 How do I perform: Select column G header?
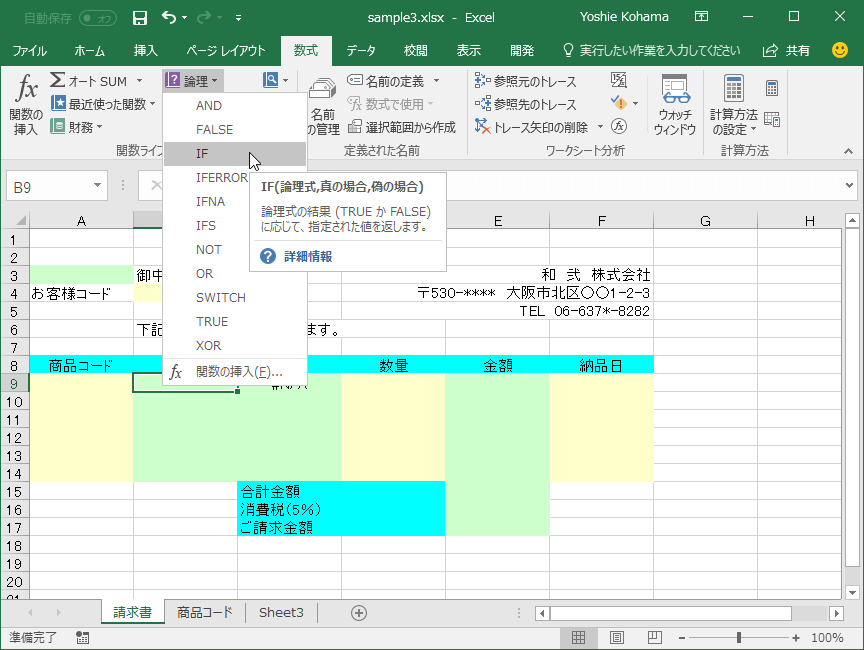[705, 221]
